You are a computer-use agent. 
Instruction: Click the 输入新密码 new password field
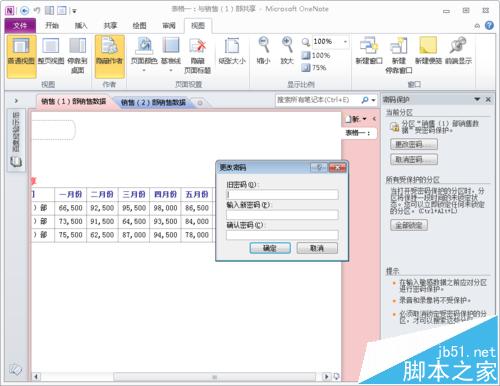pyautogui.click(x=282, y=215)
